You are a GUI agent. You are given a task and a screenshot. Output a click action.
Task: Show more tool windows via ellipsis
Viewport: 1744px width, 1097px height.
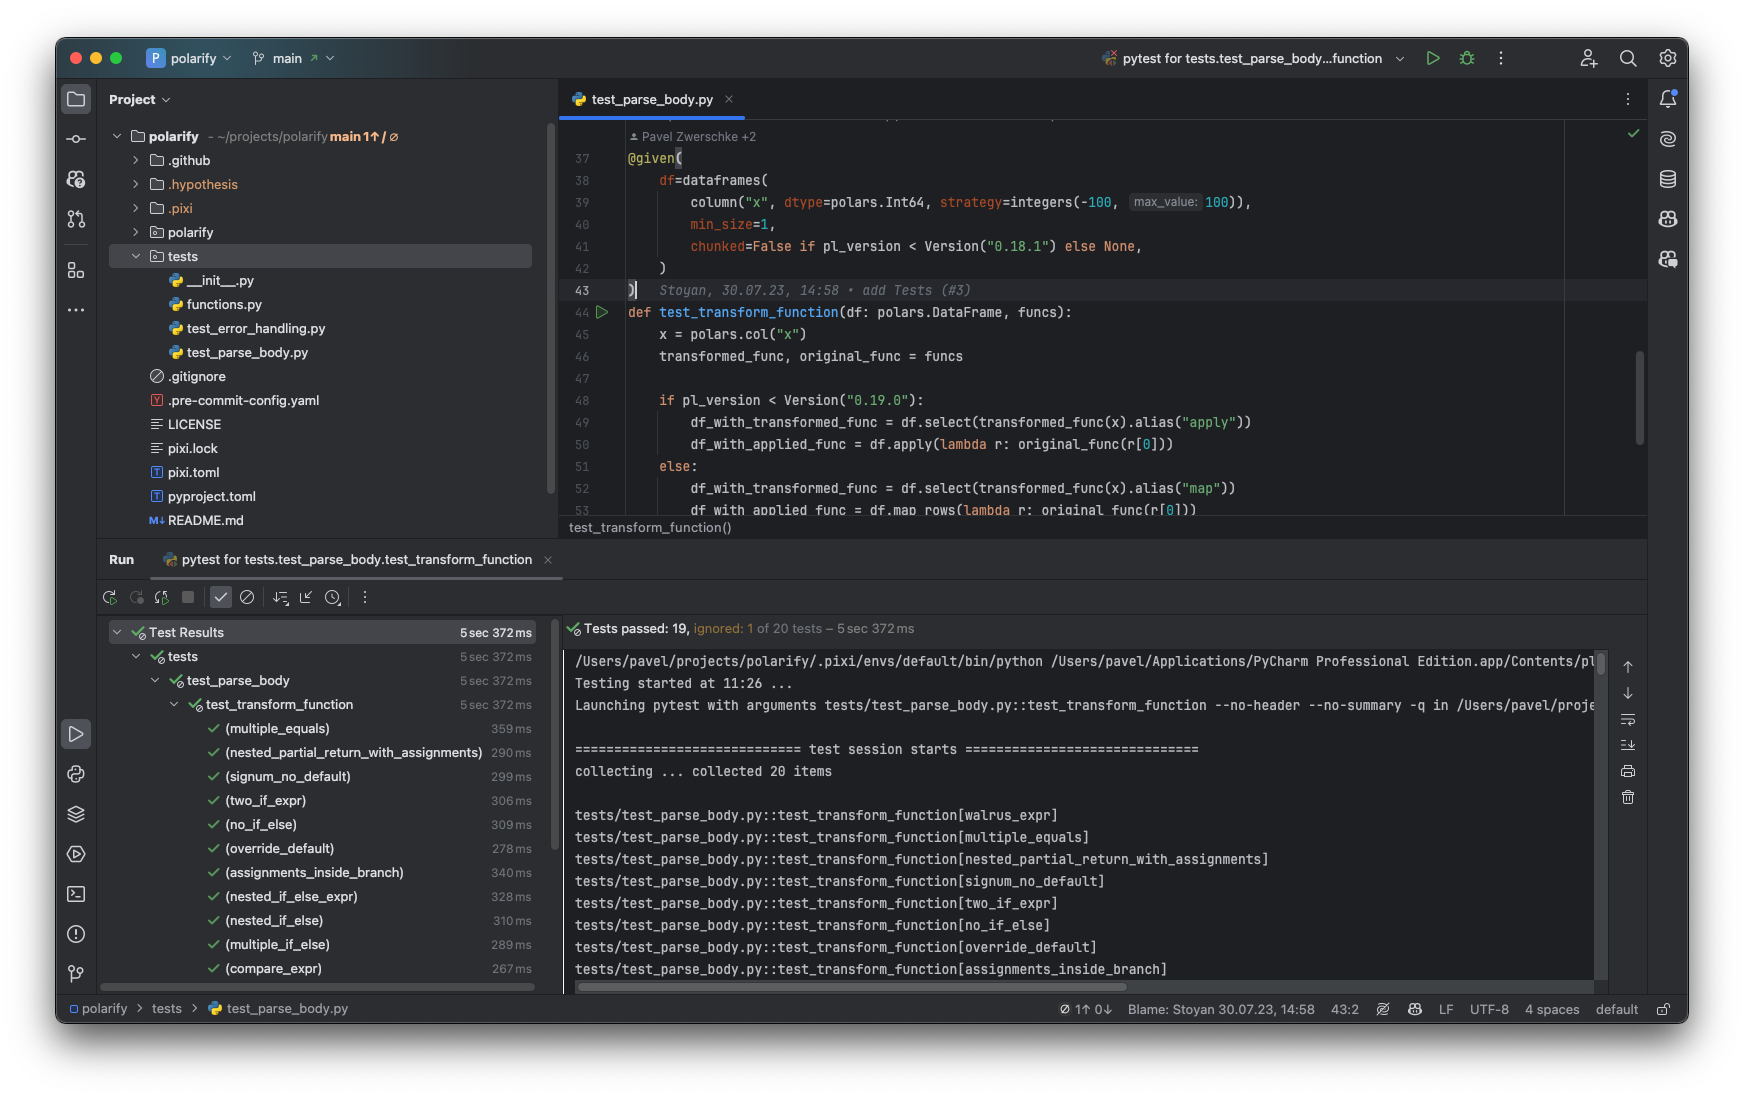click(x=76, y=310)
